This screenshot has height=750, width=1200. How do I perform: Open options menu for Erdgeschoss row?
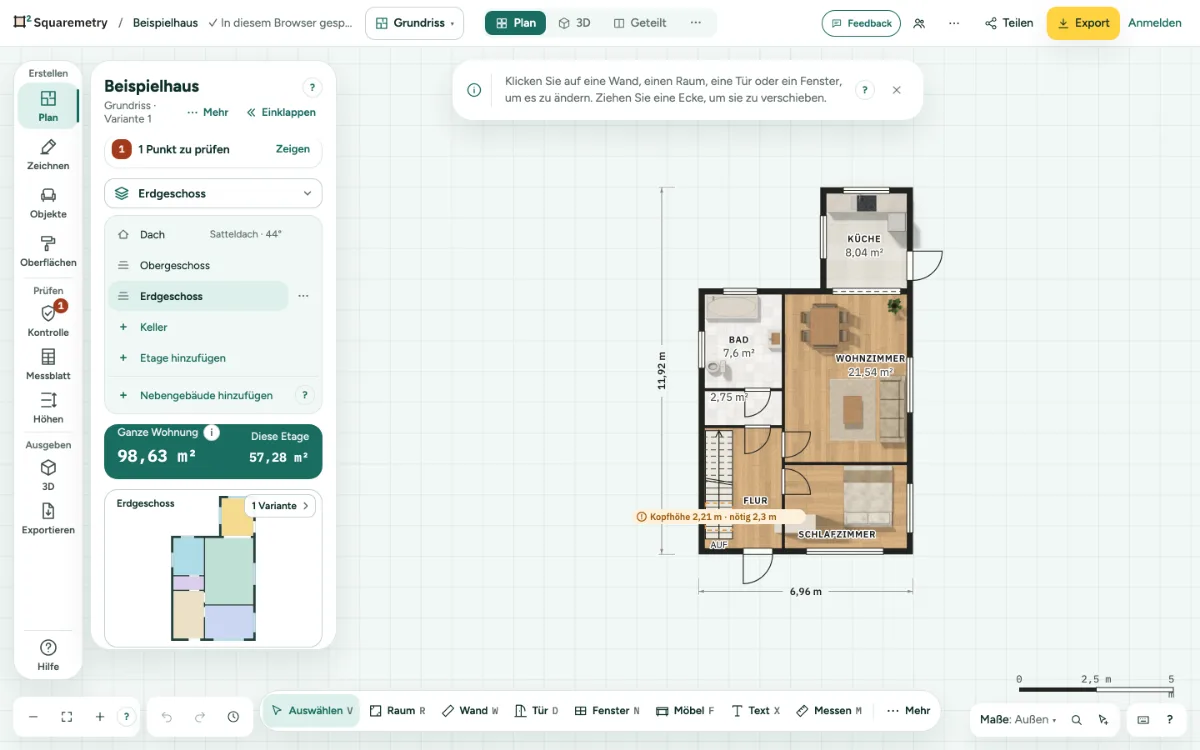click(303, 296)
